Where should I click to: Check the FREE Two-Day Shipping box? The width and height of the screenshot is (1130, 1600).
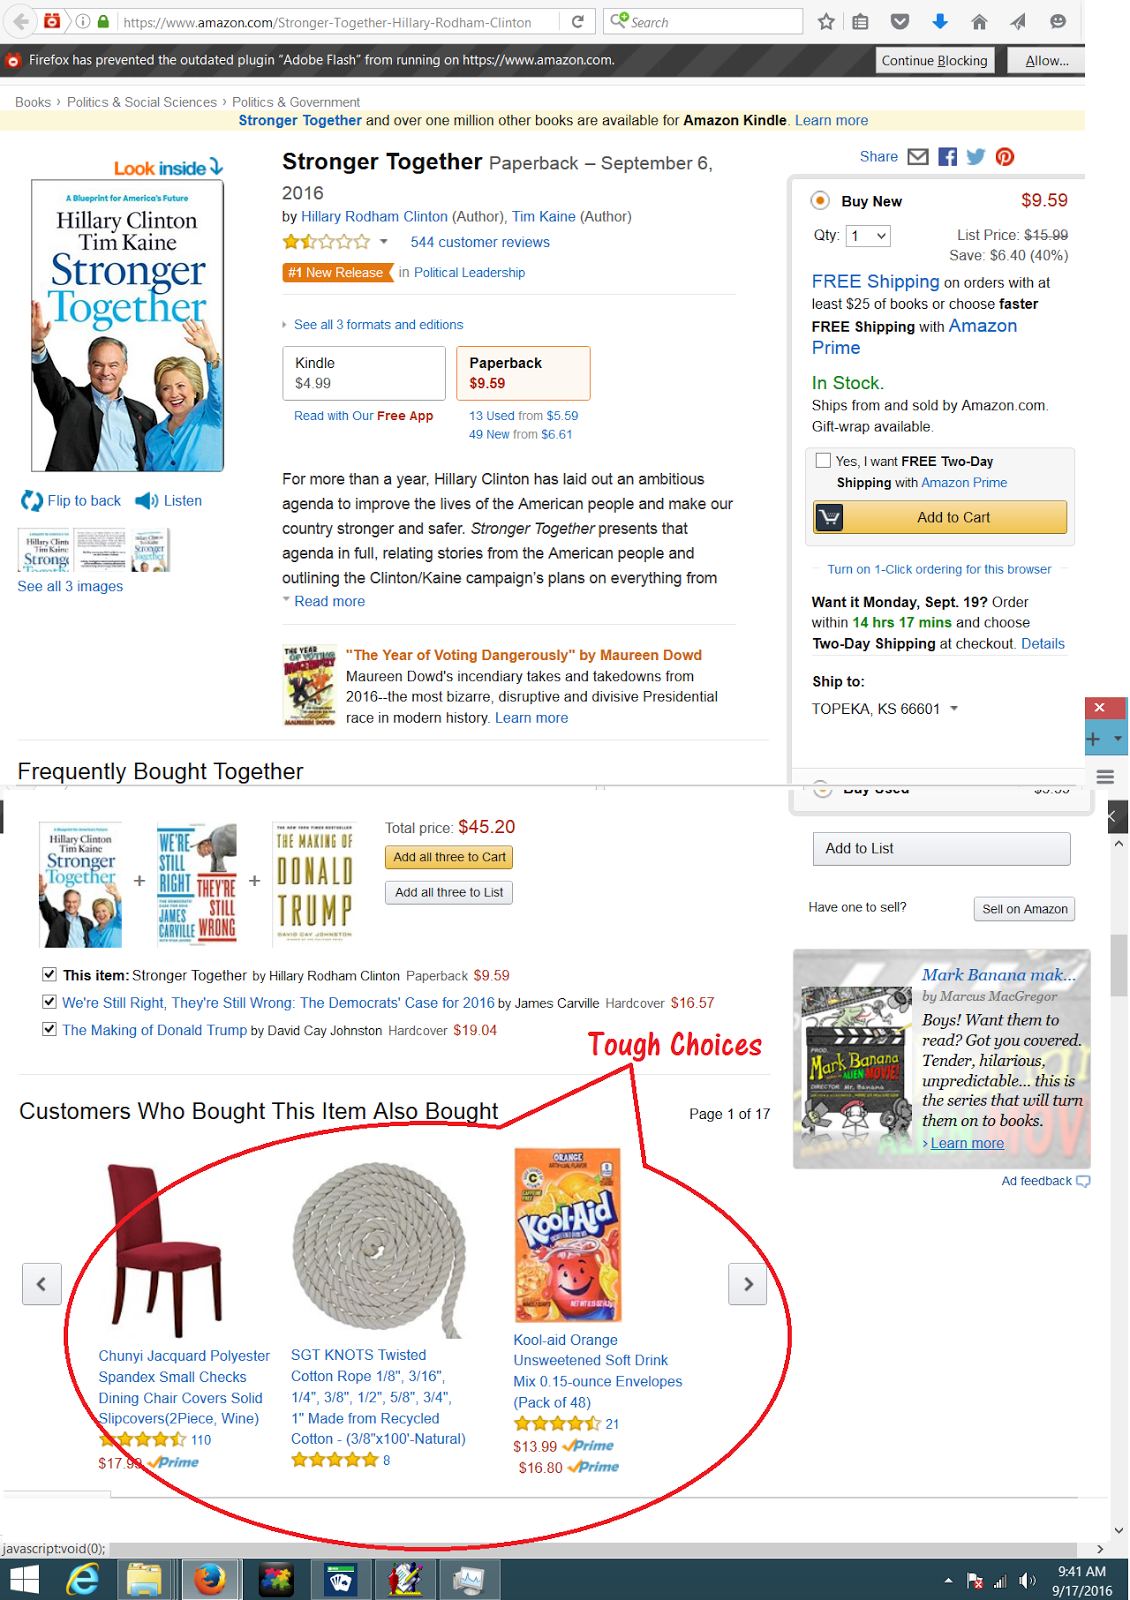pyautogui.click(x=823, y=461)
